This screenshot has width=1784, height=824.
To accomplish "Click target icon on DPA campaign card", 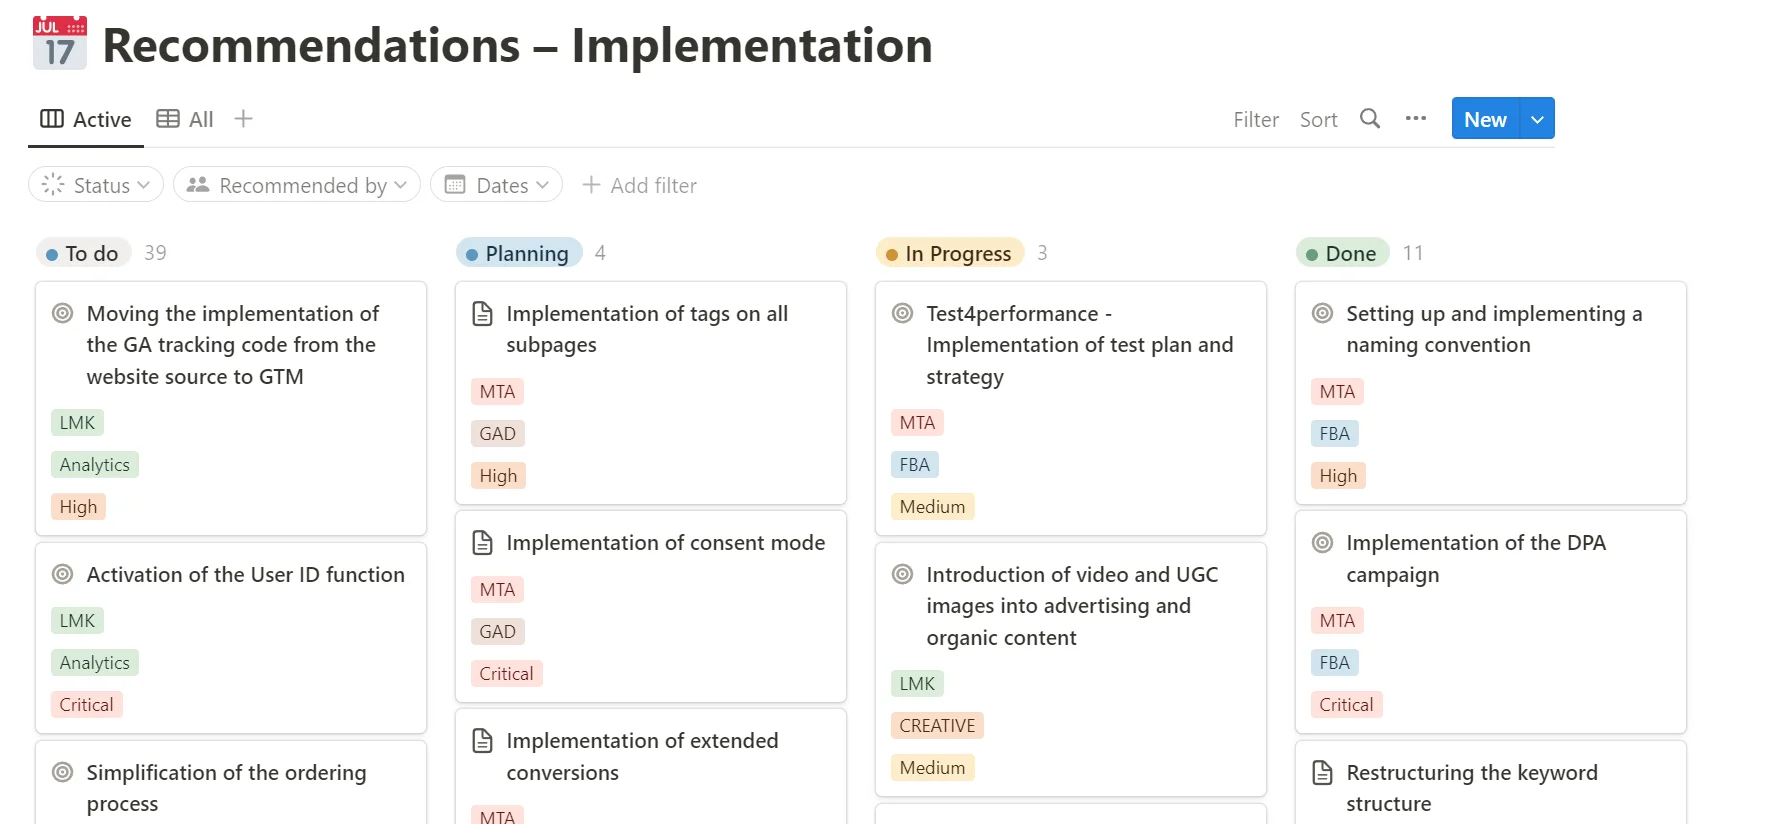I will (1322, 543).
